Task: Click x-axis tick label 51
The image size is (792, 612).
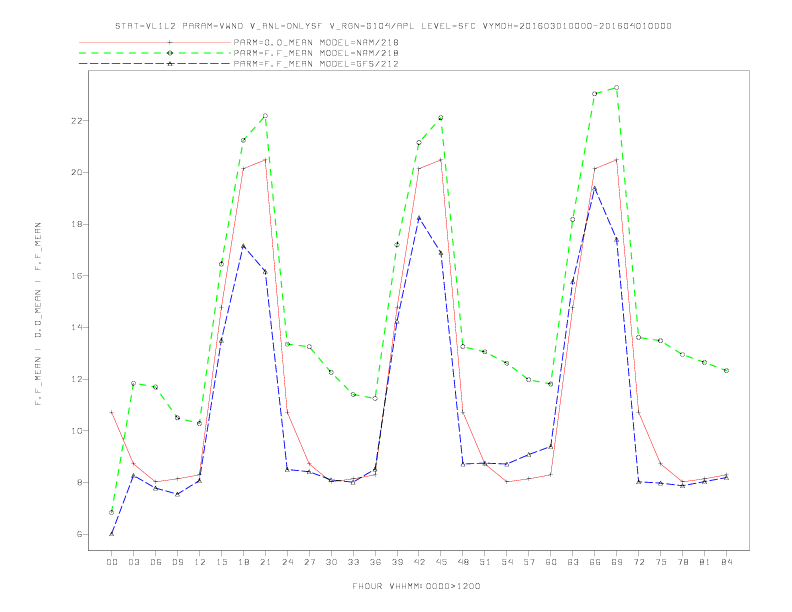Action: click(485, 562)
